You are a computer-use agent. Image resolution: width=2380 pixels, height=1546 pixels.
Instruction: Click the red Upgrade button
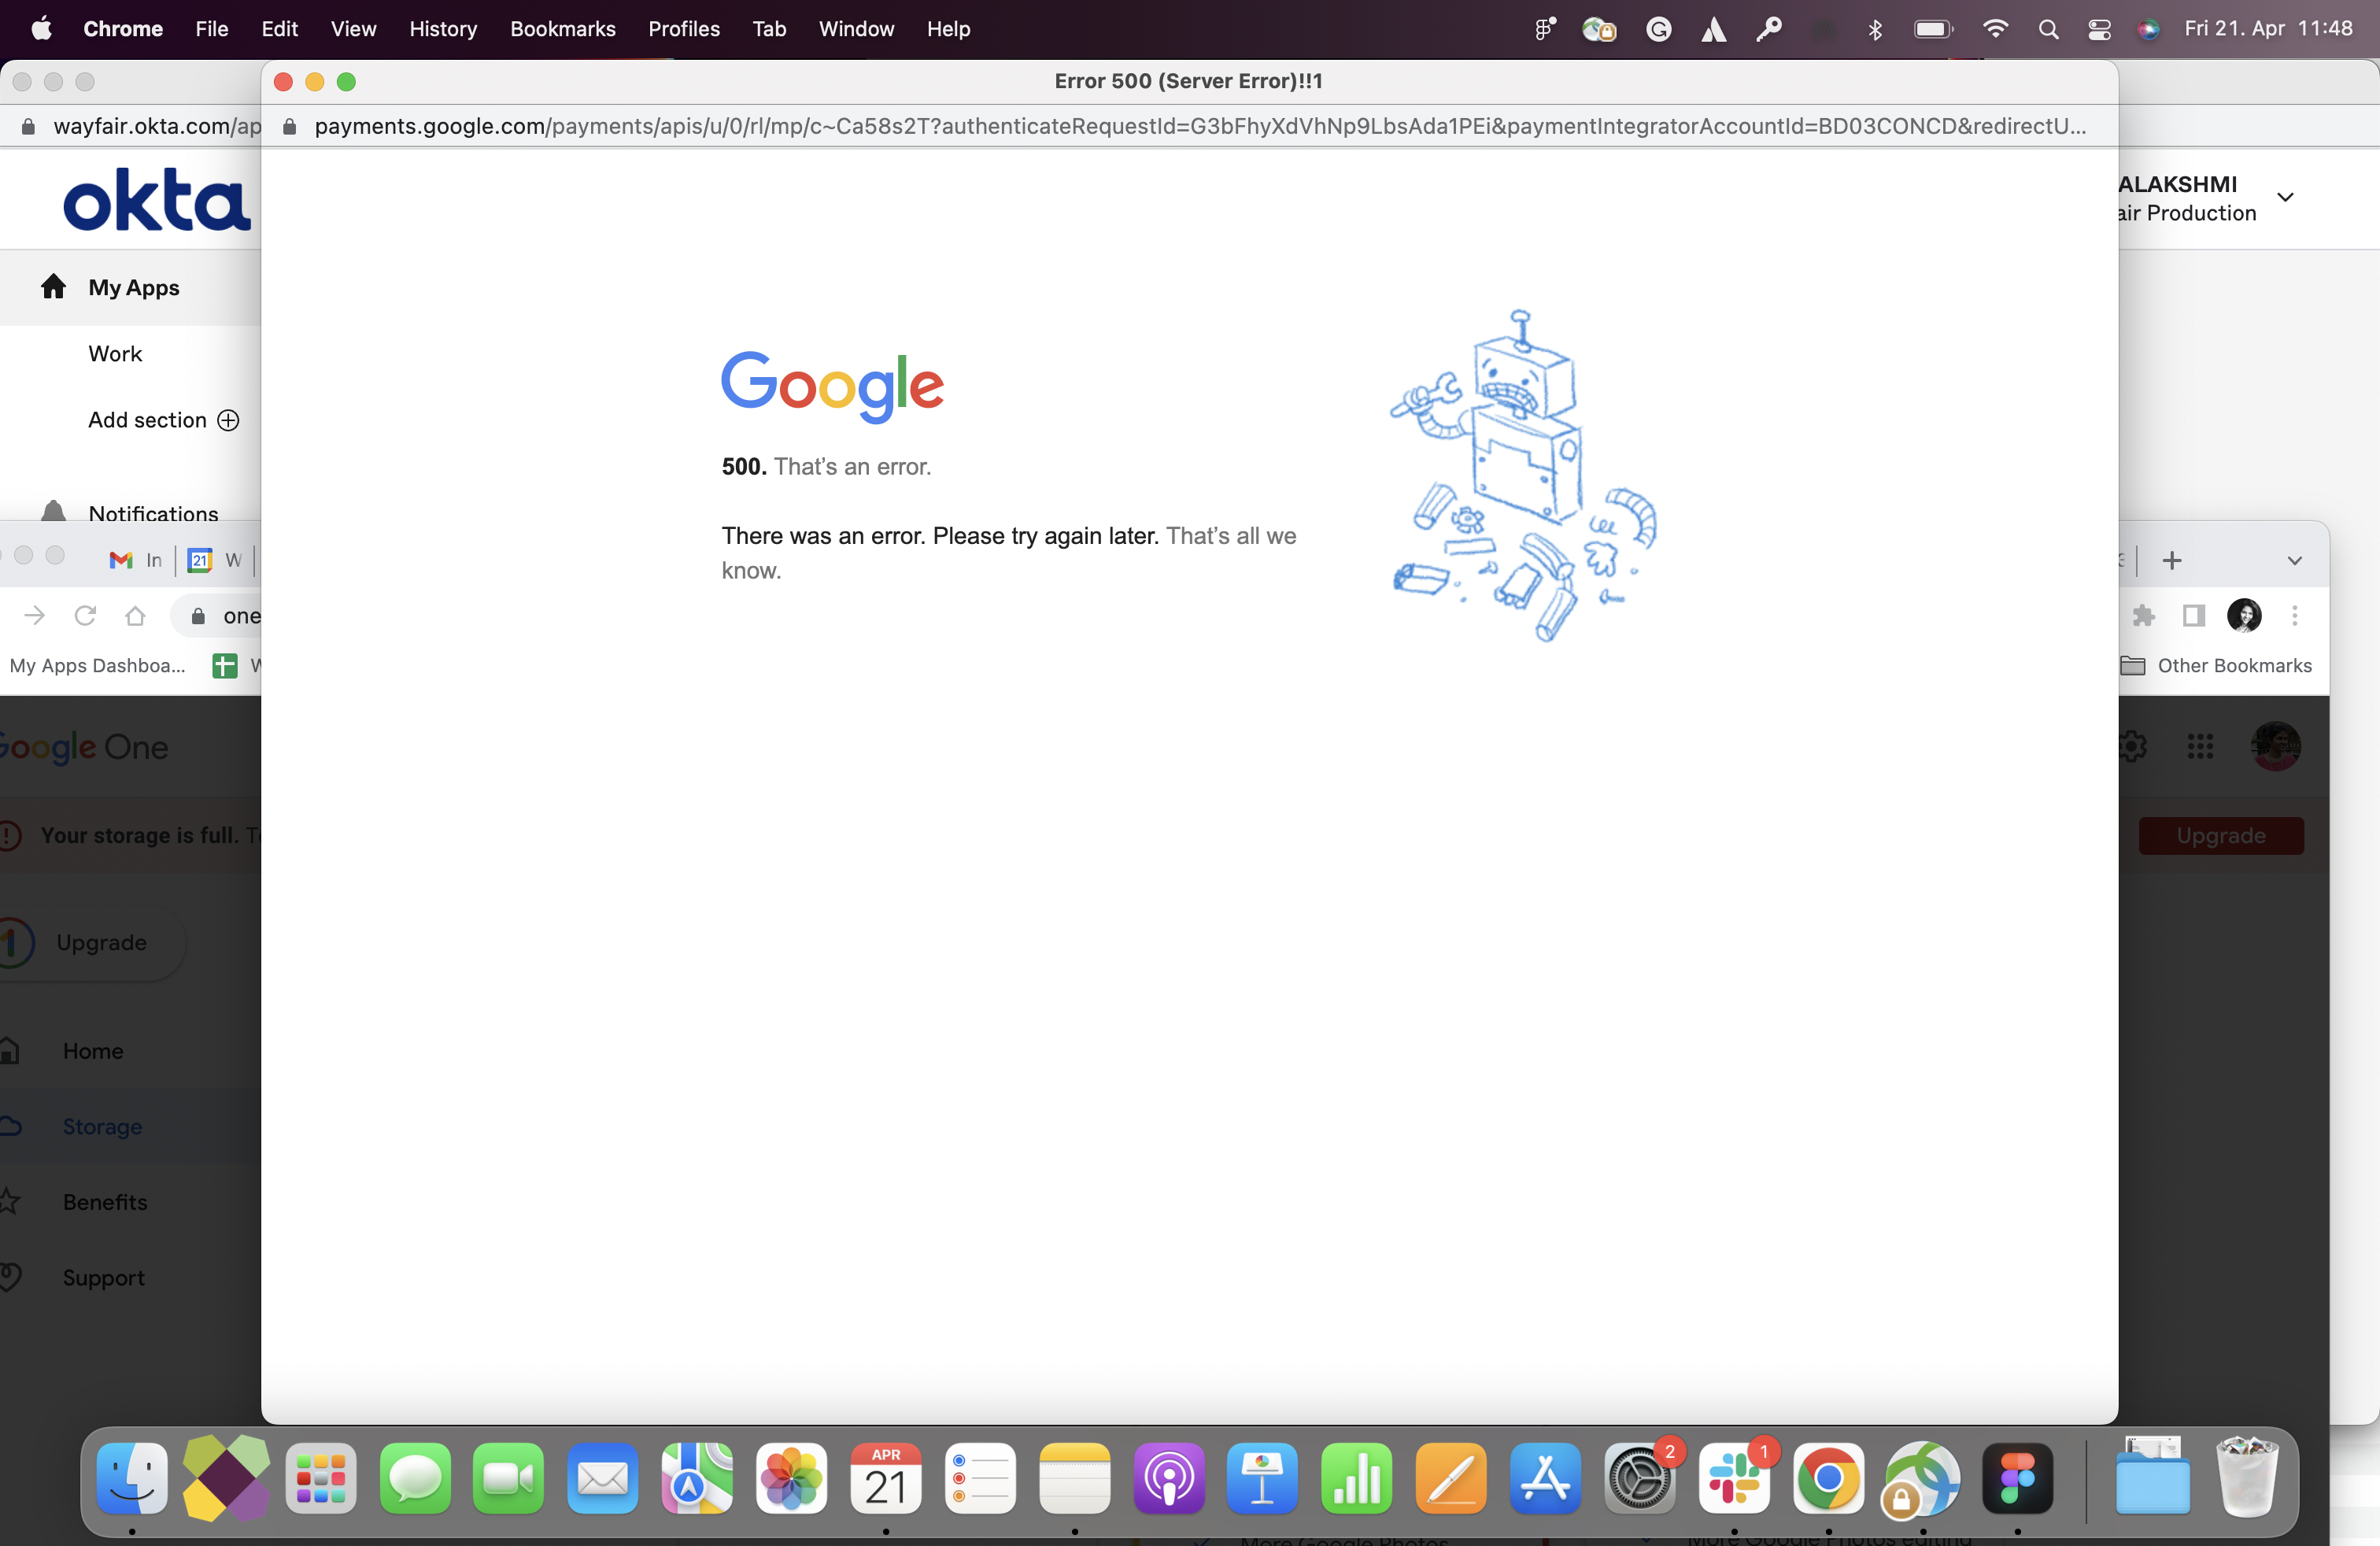pos(2220,835)
